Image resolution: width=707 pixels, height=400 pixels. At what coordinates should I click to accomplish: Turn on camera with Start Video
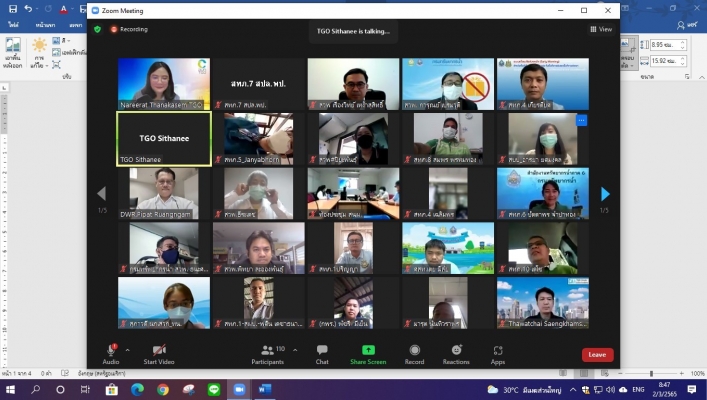pyautogui.click(x=159, y=351)
